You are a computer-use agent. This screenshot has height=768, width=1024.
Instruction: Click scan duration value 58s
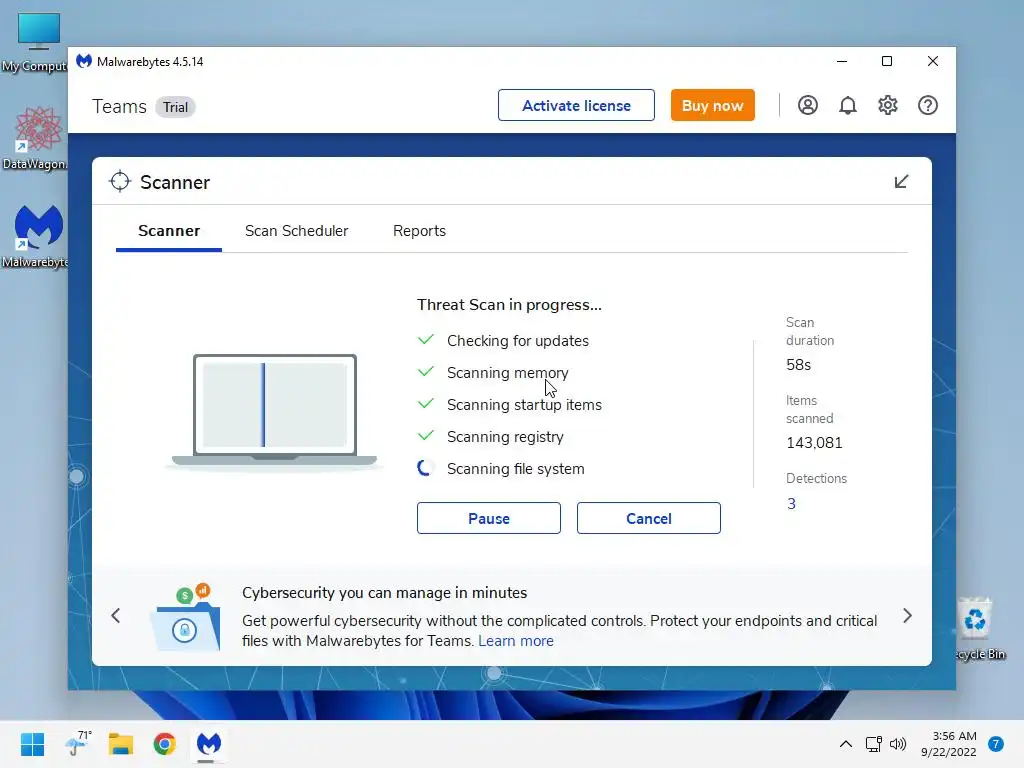coord(799,365)
